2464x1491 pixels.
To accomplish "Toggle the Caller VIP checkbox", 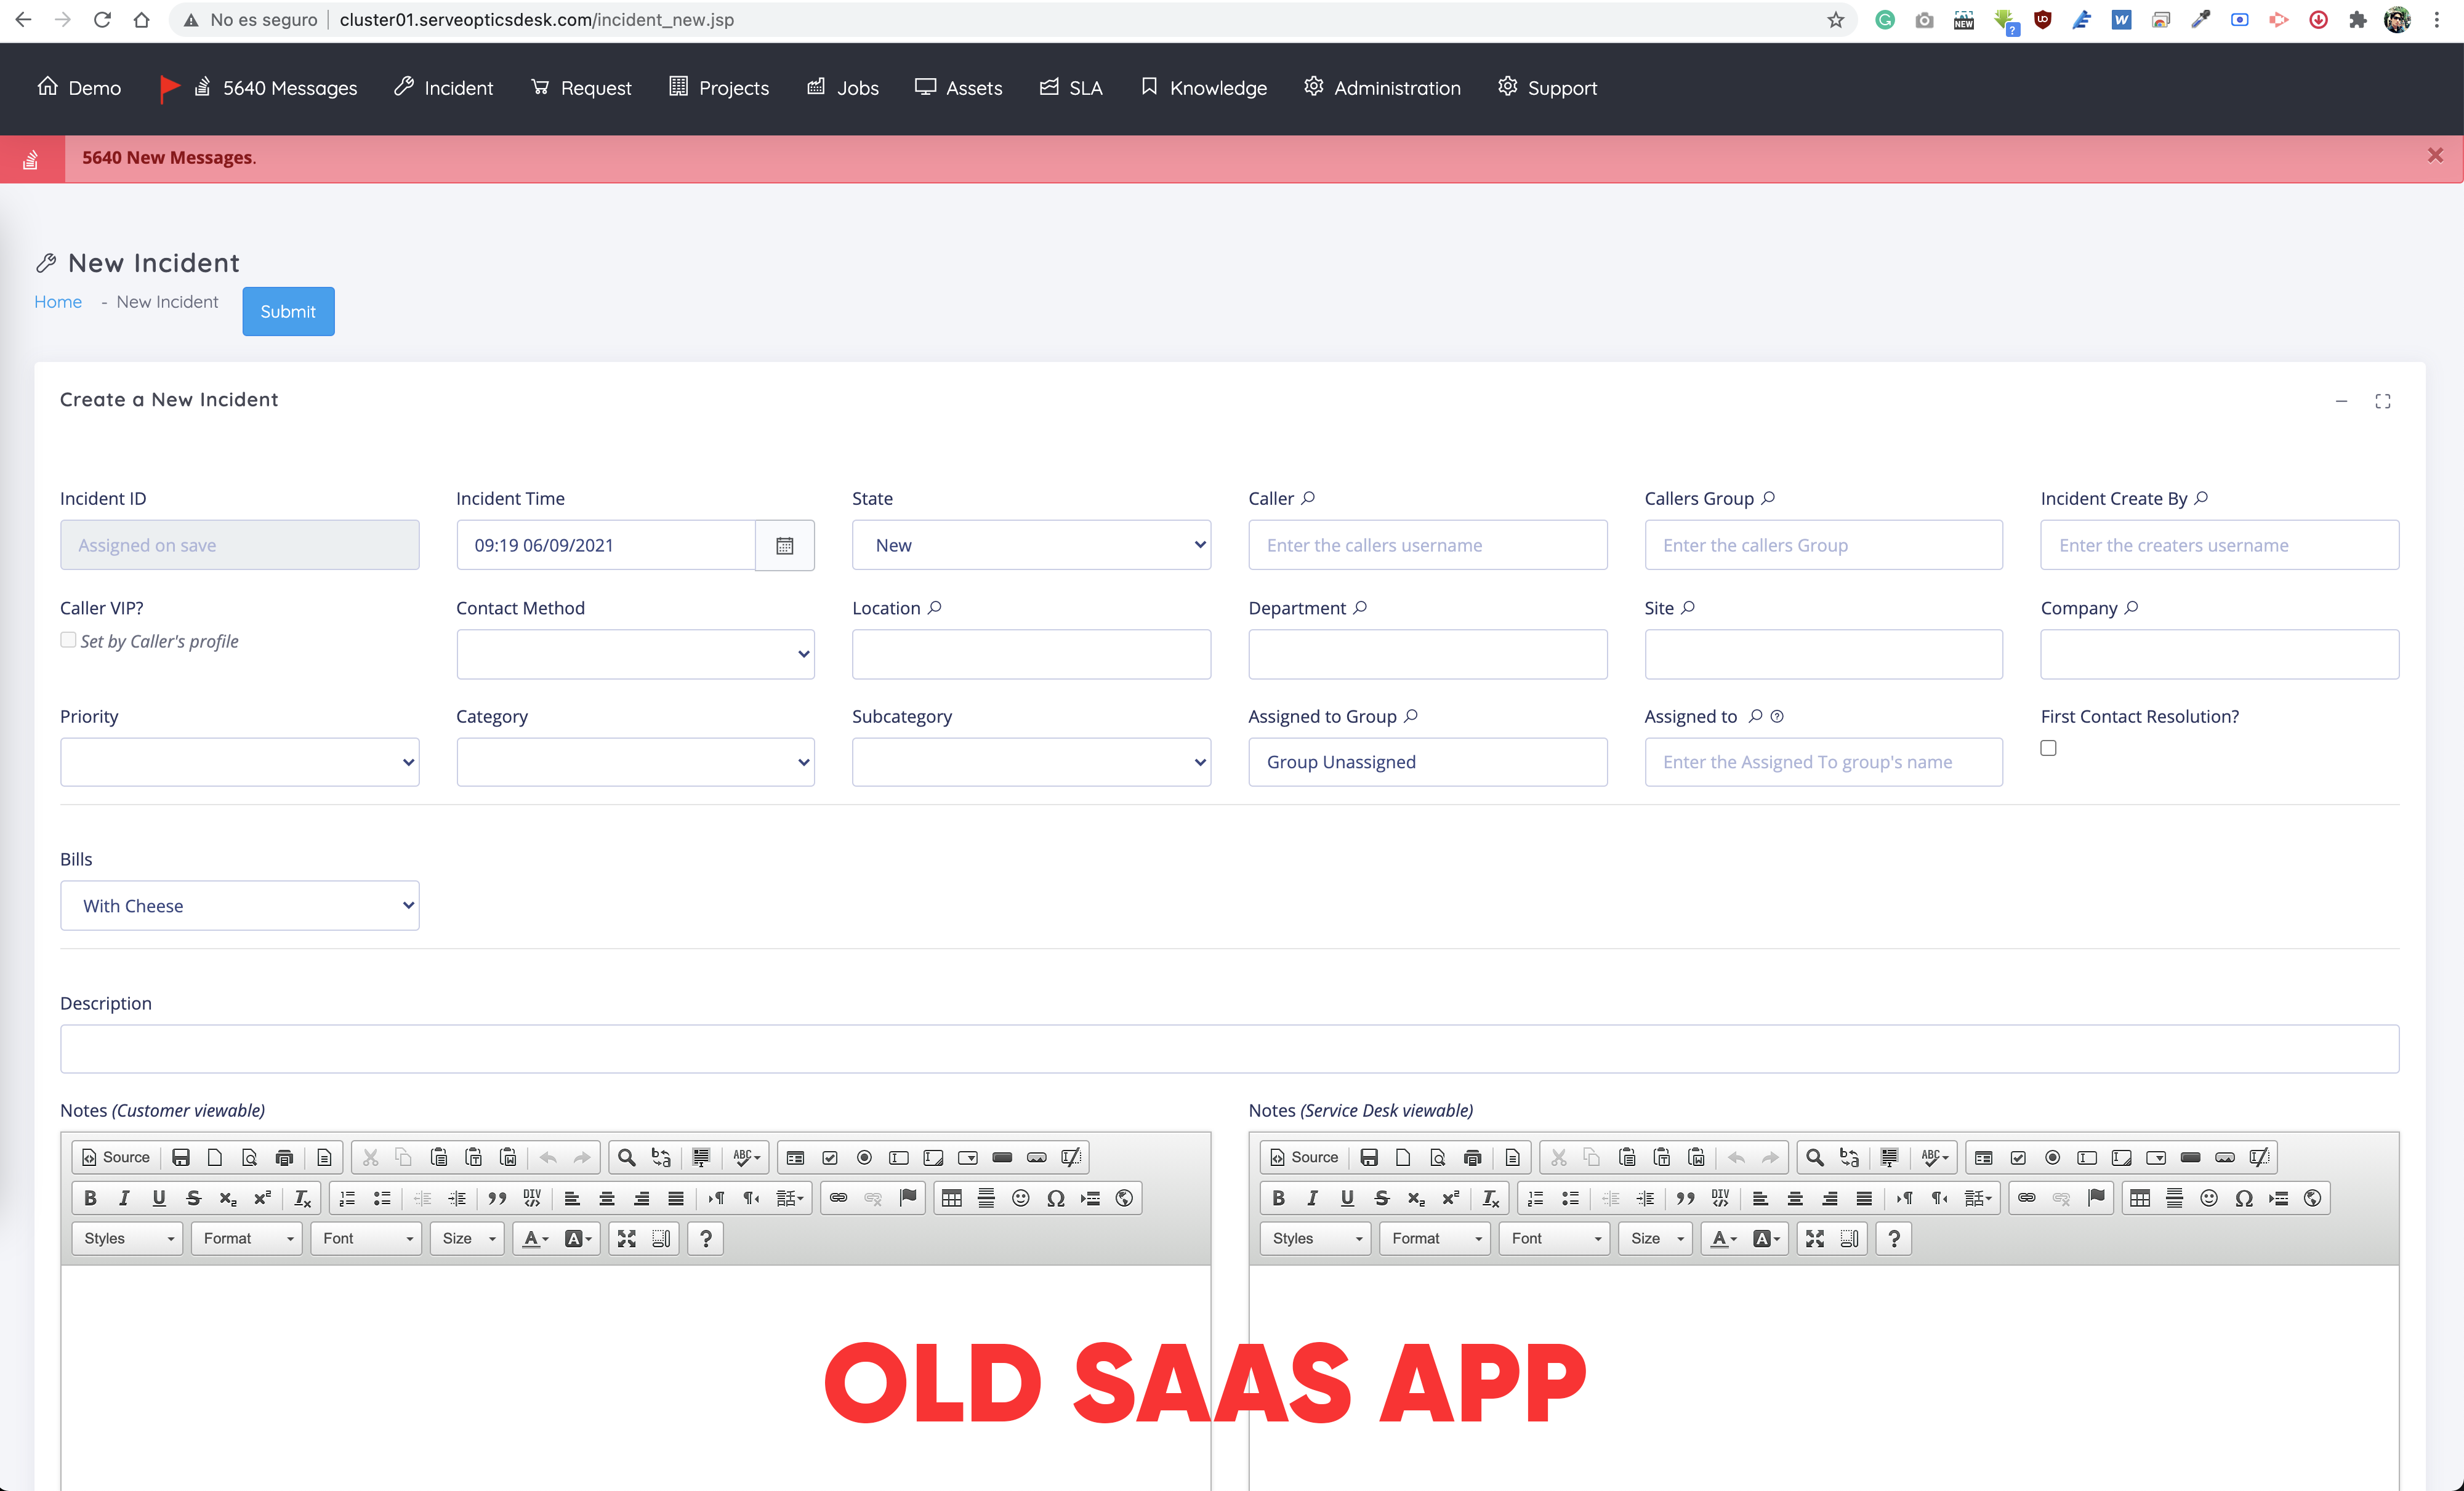I will point(68,640).
